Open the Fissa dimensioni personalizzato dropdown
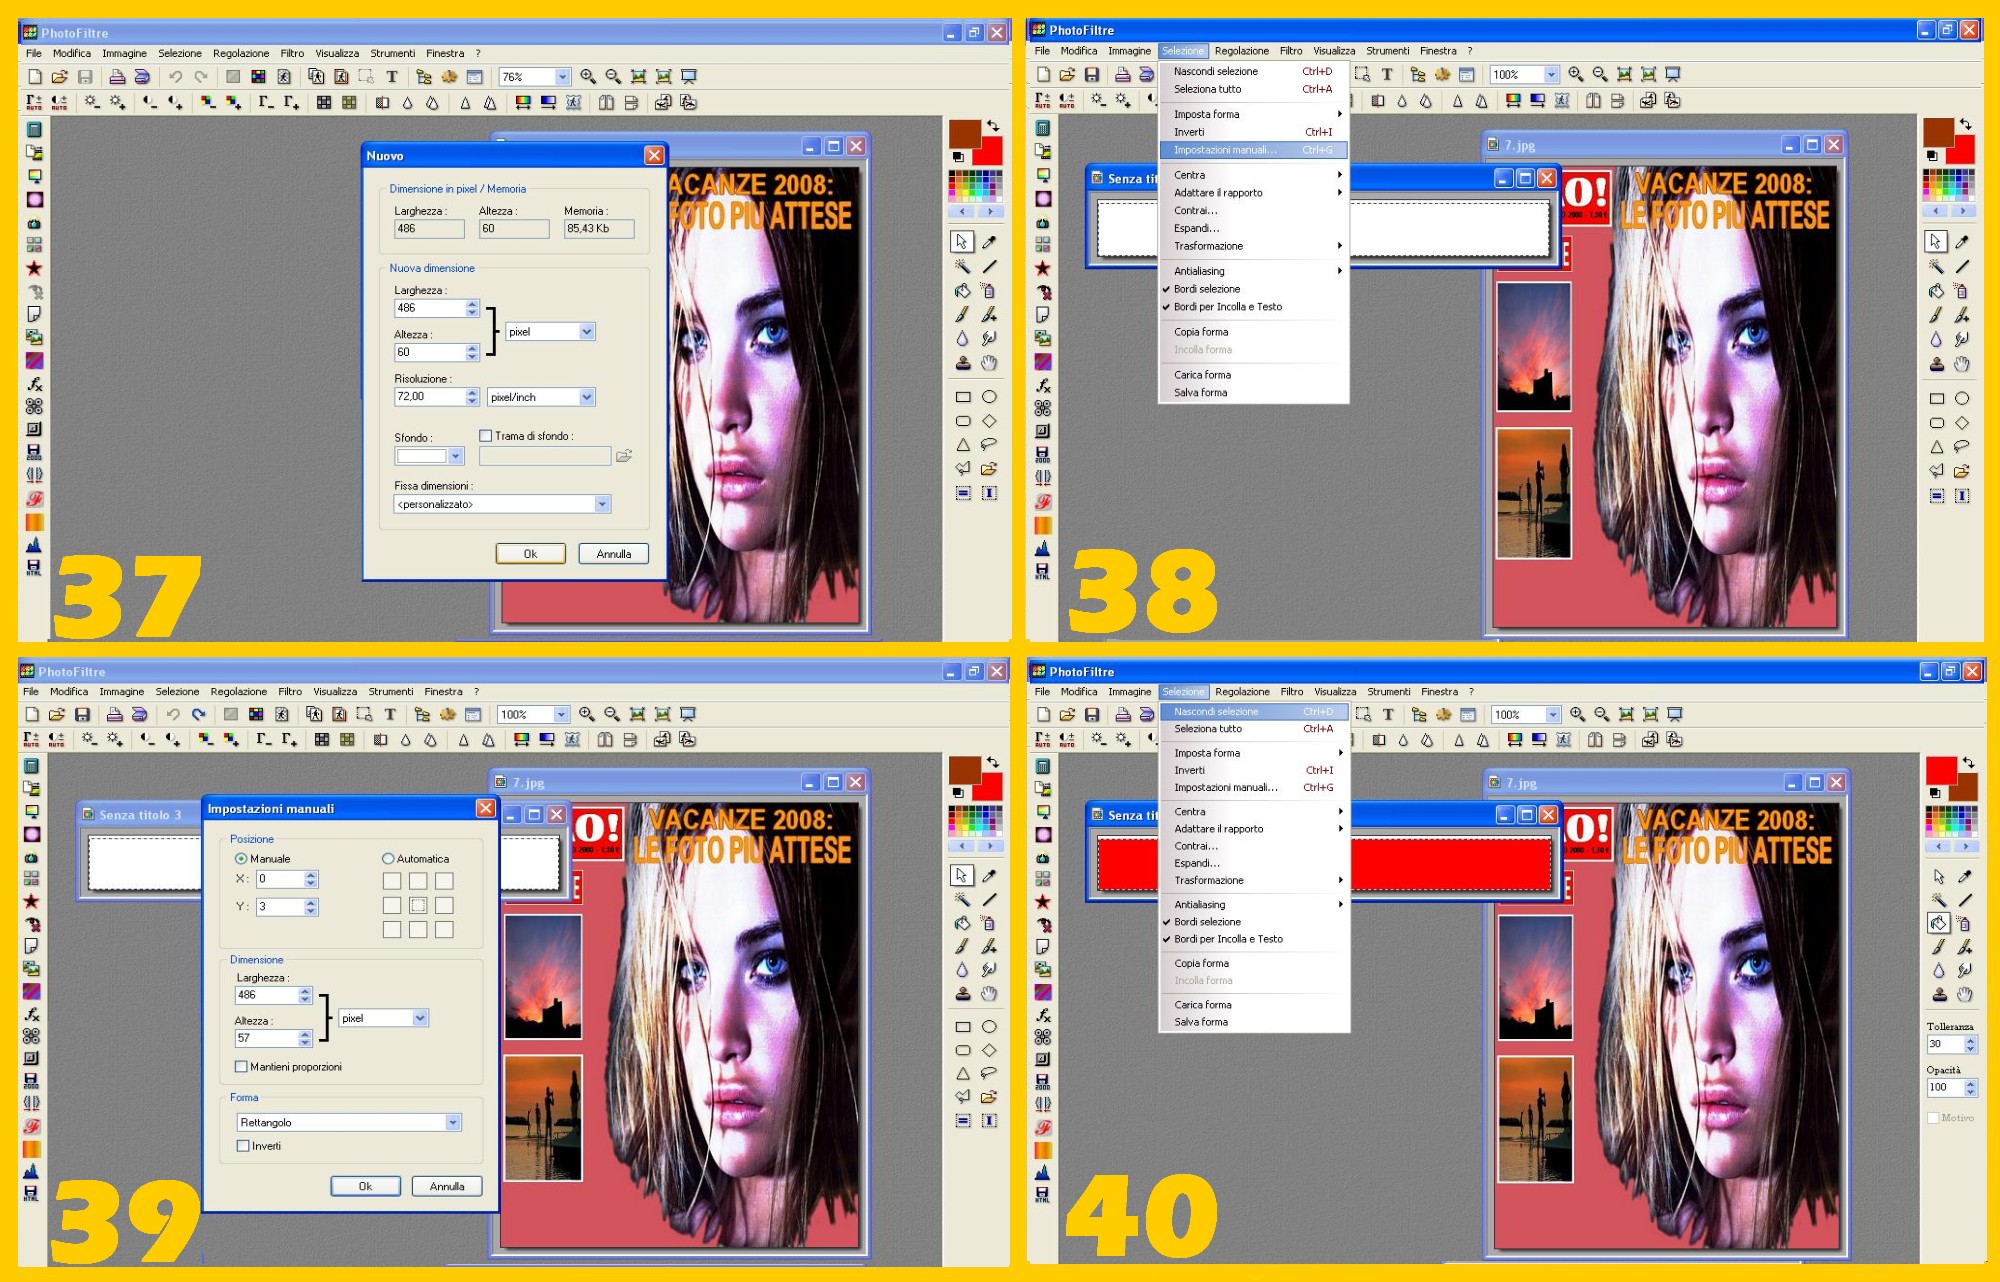Screen dimensions: 2000x1282 [602, 504]
